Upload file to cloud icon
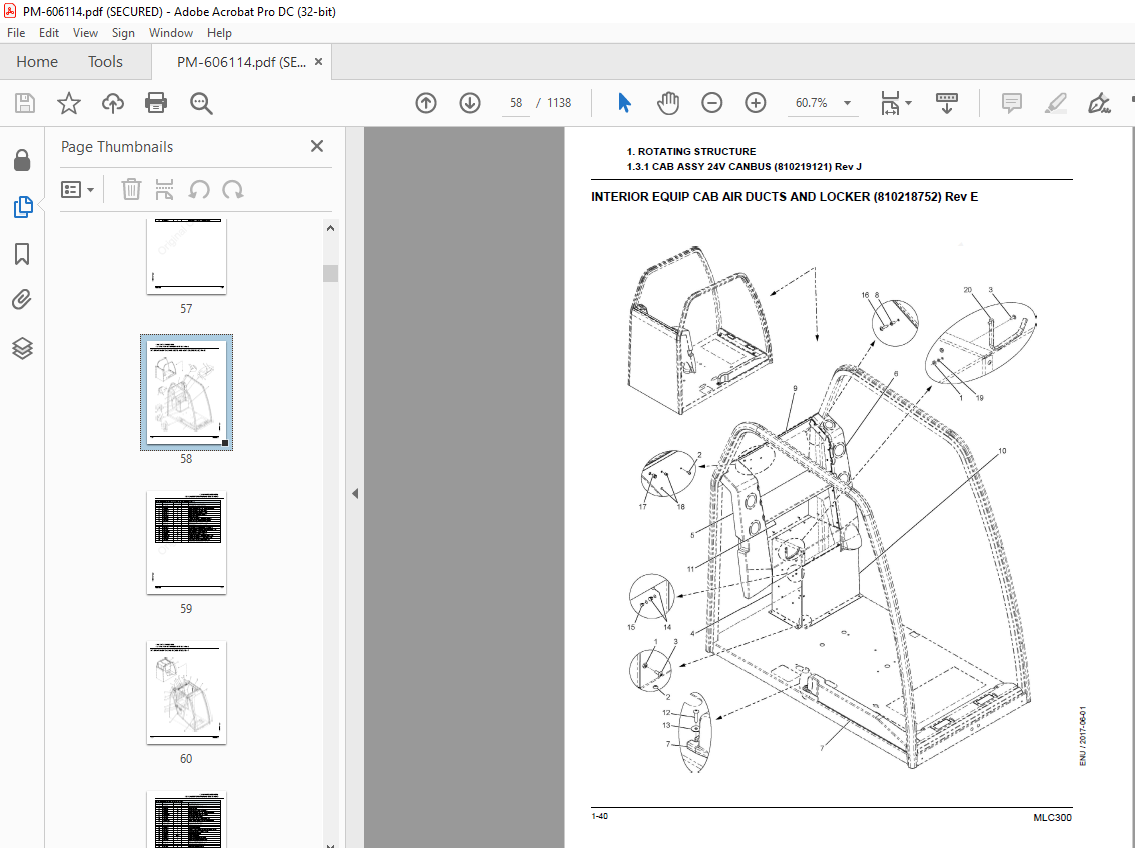Viewport: 1135px width, 848px height. coord(112,103)
